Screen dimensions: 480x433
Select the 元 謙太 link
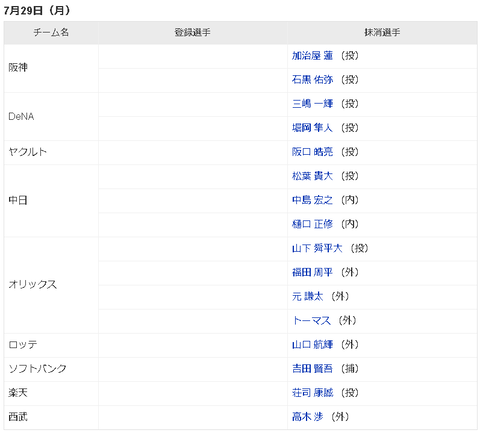pyautogui.click(x=308, y=296)
